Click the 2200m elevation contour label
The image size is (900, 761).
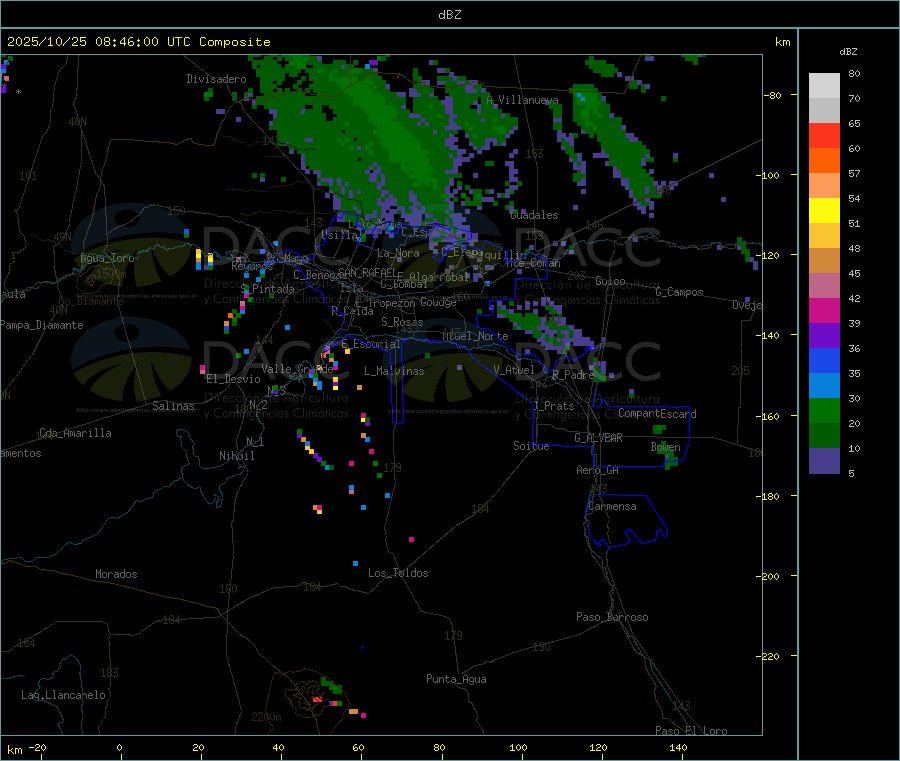pyautogui.click(x=266, y=717)
